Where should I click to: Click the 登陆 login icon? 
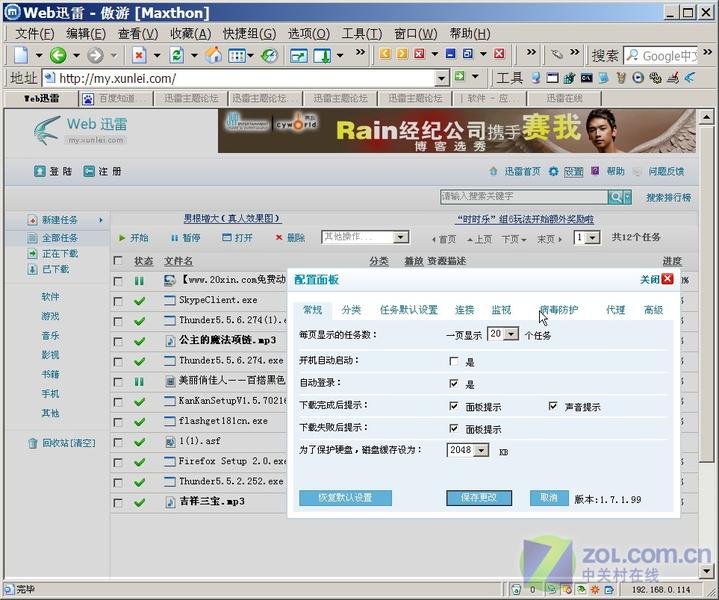point(40,171)
